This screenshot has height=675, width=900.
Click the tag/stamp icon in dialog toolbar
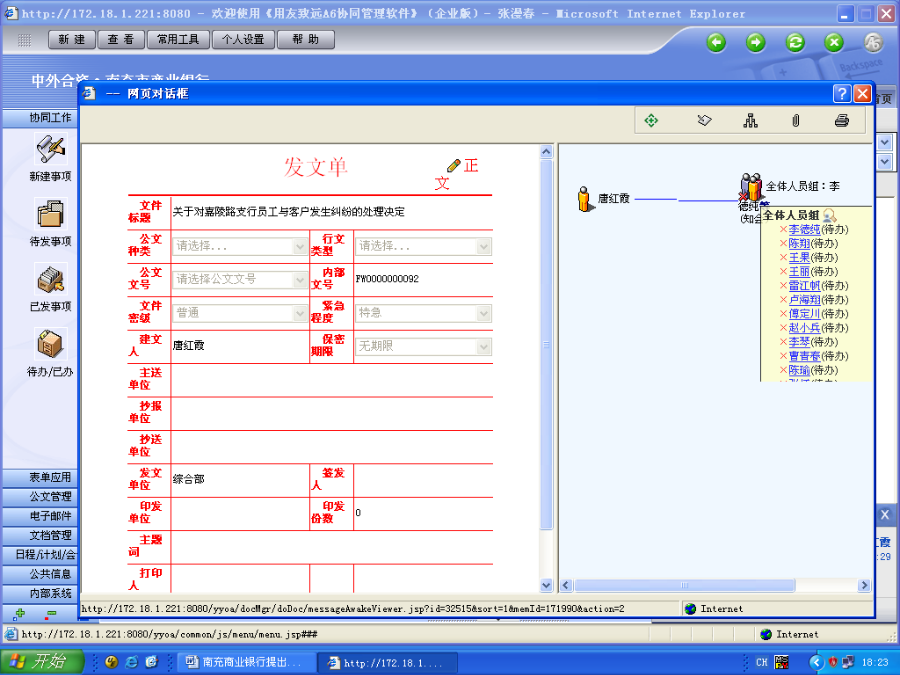(704, 121)
